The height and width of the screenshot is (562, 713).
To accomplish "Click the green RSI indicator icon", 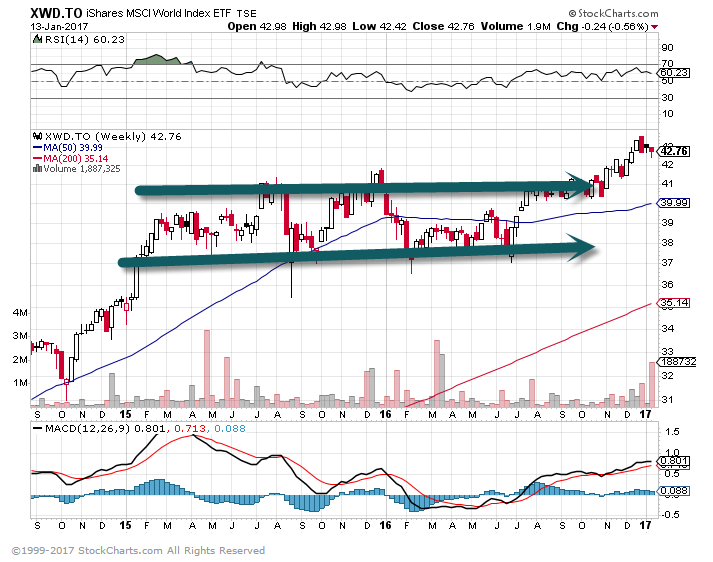I will (37, 40).
